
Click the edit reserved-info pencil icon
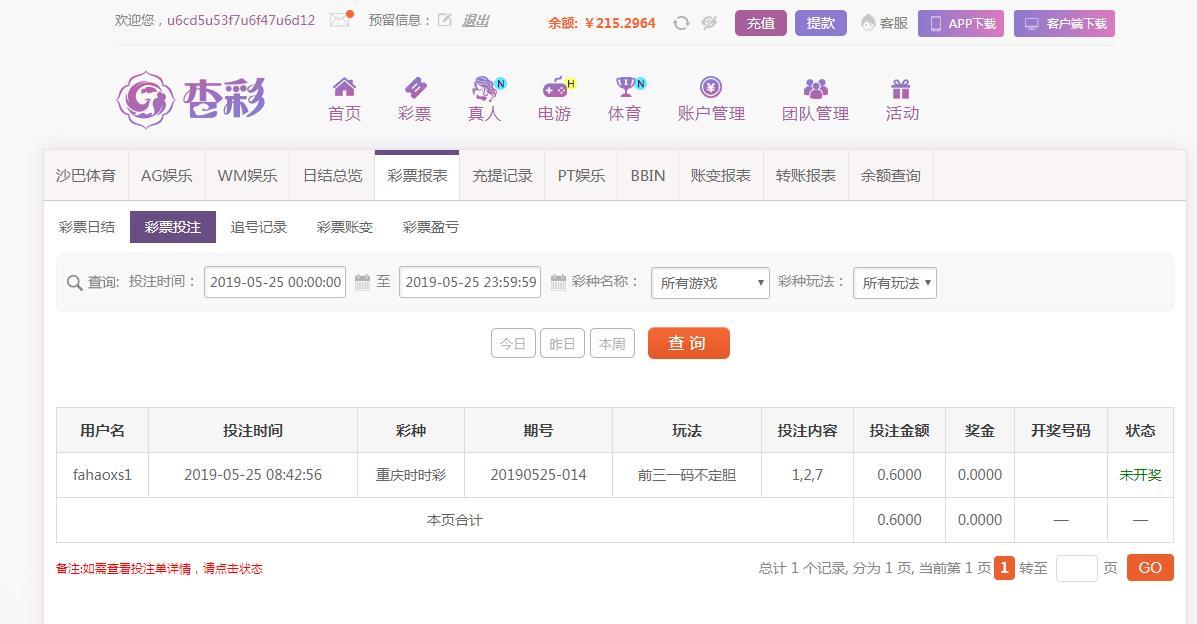(444, 21)
